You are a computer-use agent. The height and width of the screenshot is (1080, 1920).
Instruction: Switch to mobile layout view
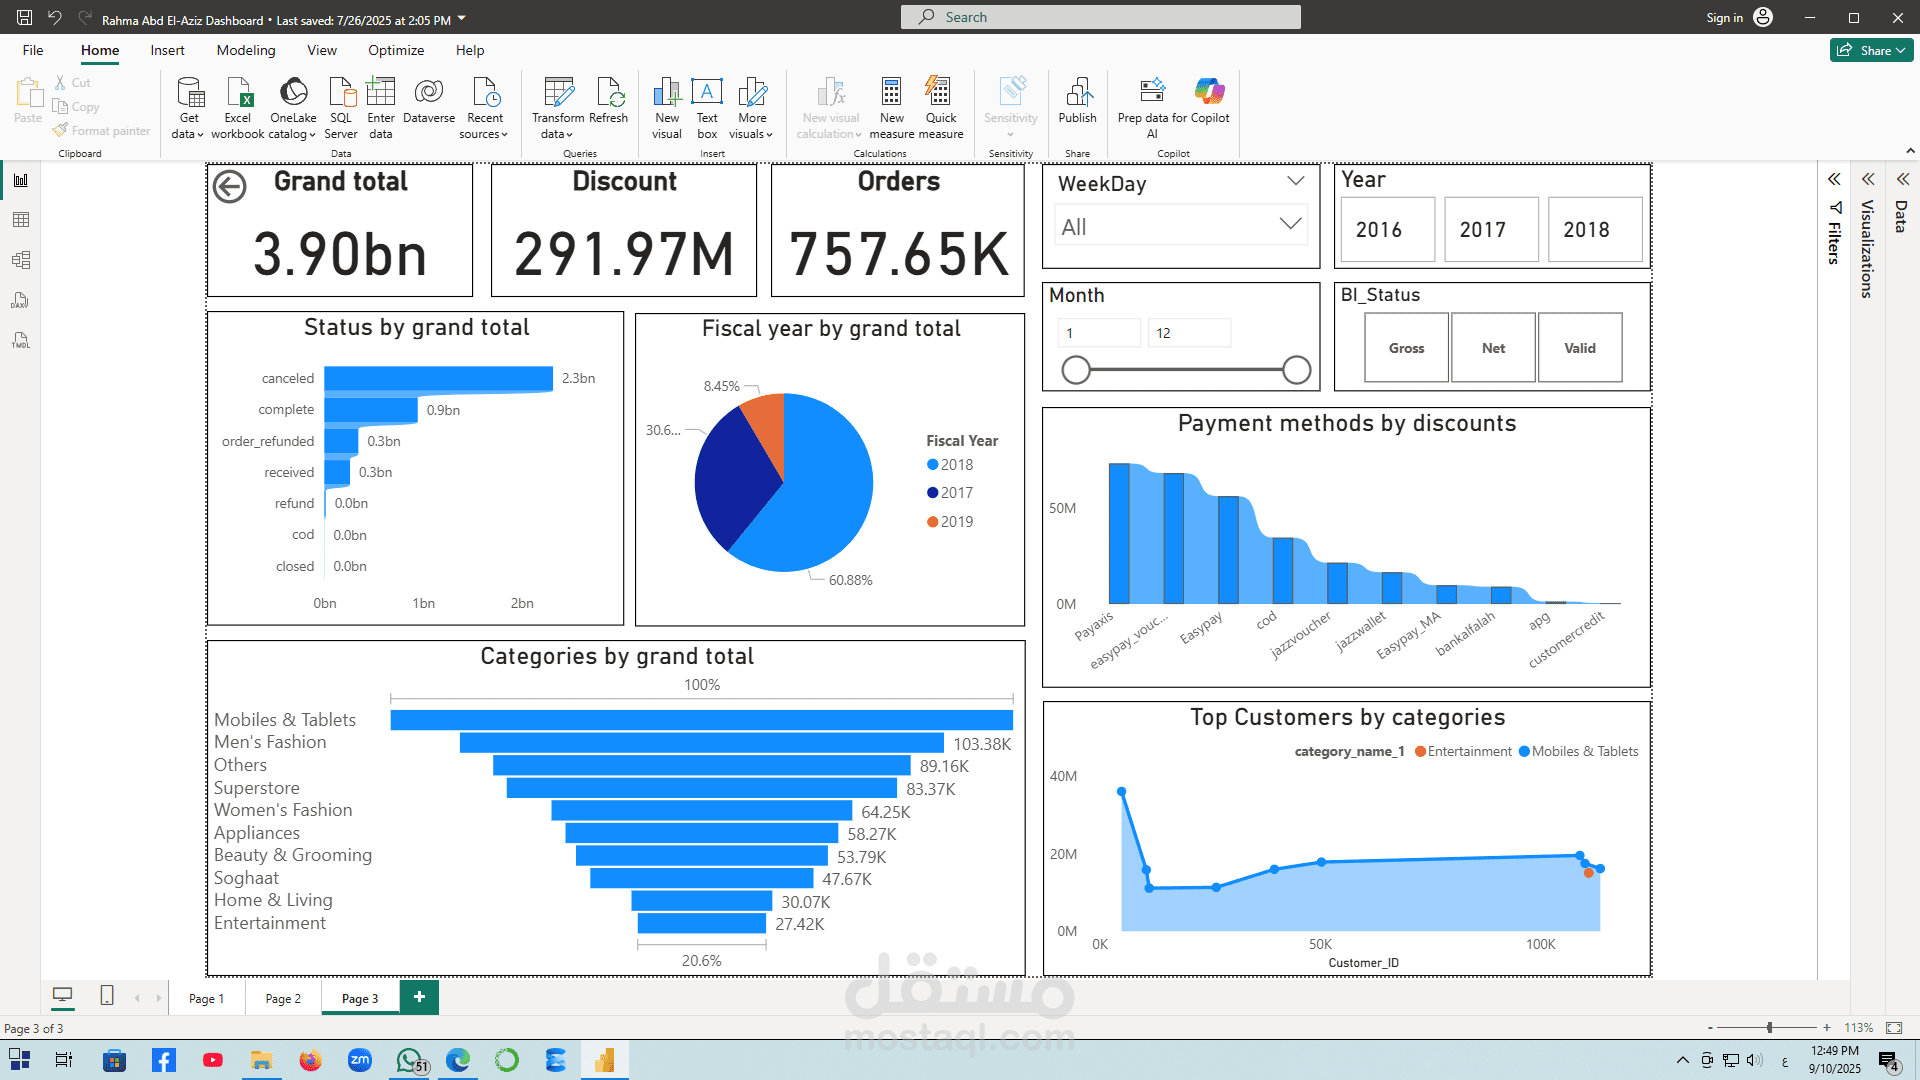(107, 995)
